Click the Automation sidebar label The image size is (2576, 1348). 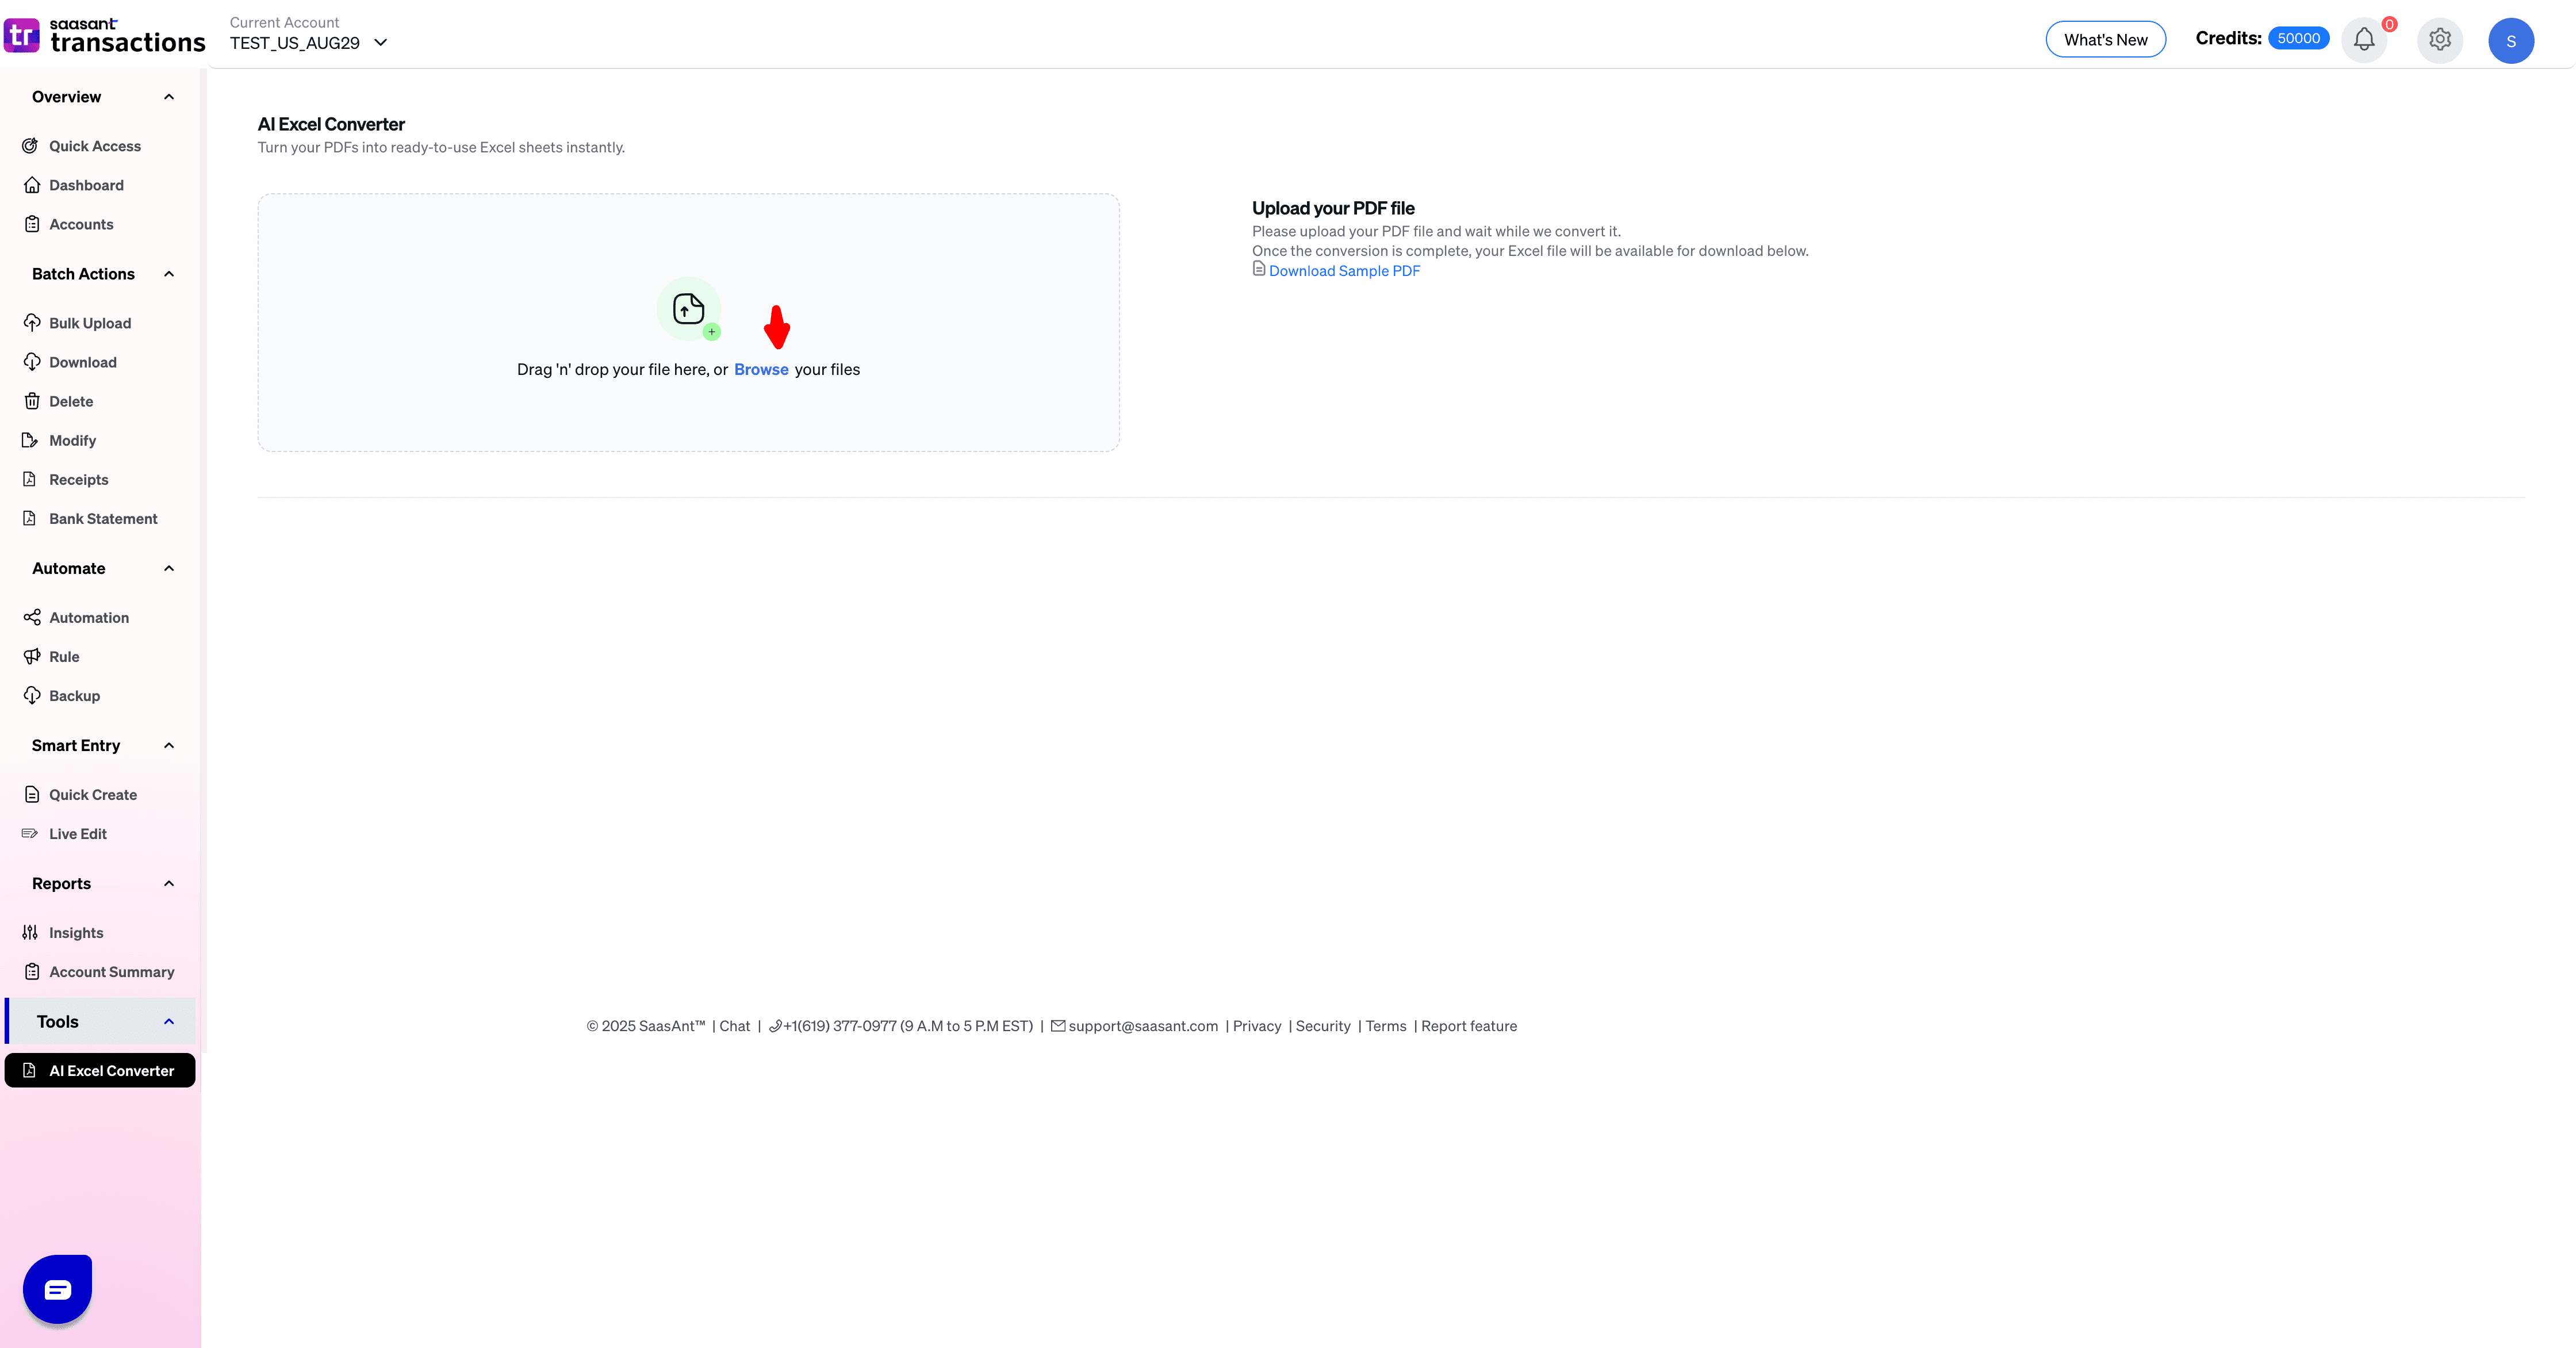pos(89,617)
